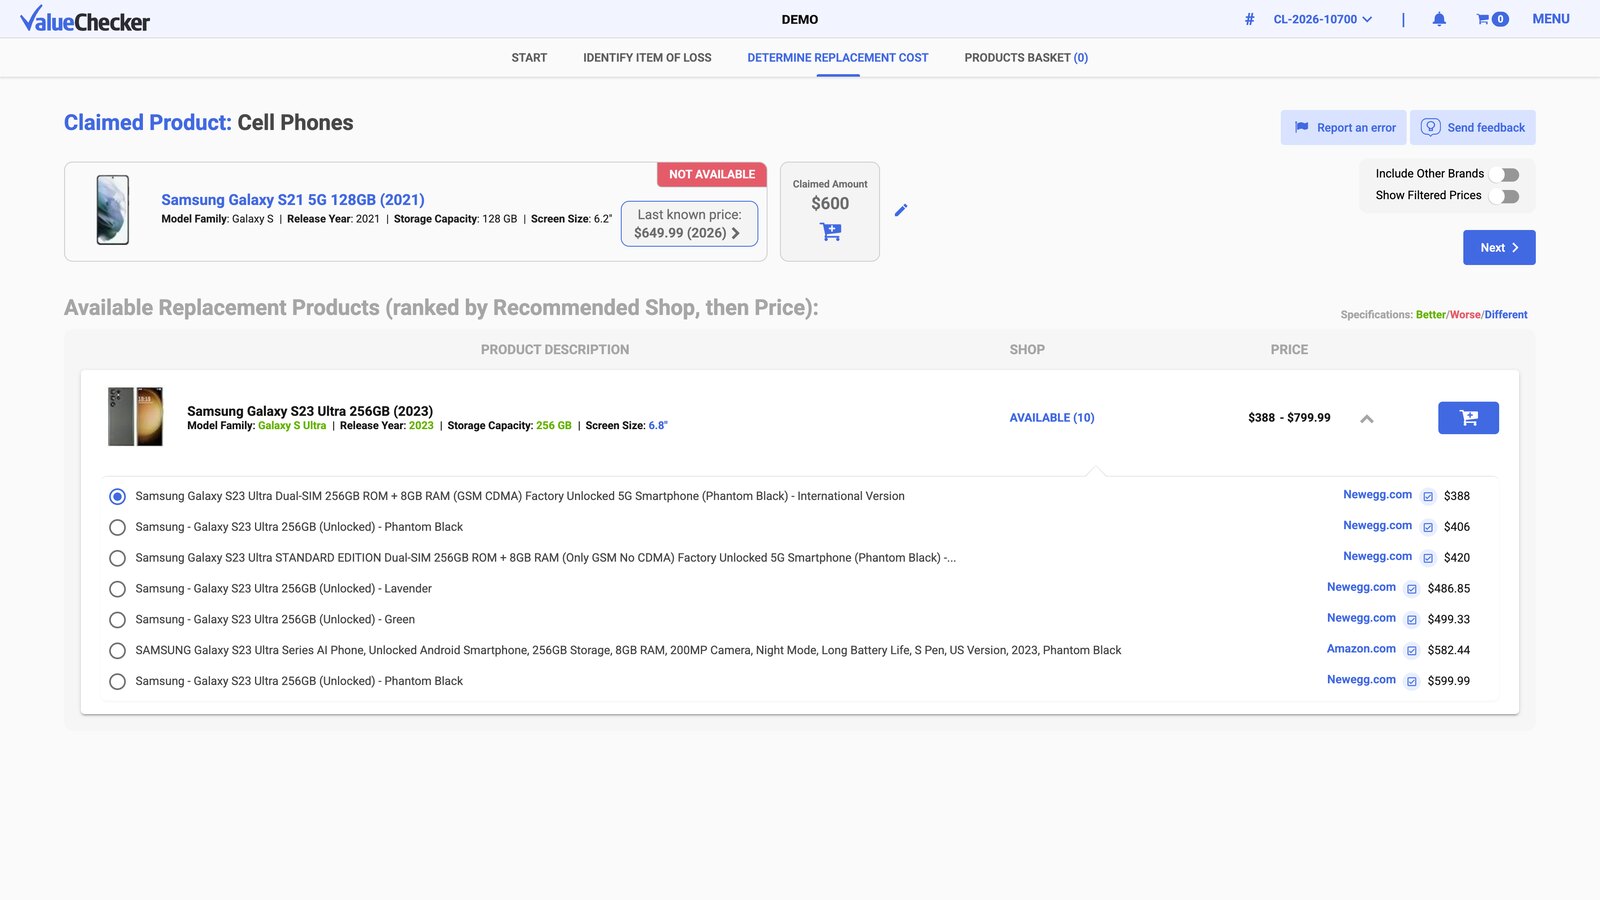Open the START step
Image resolution: width=1600 pixels, height=900 pixels.
tap(529, 58)
